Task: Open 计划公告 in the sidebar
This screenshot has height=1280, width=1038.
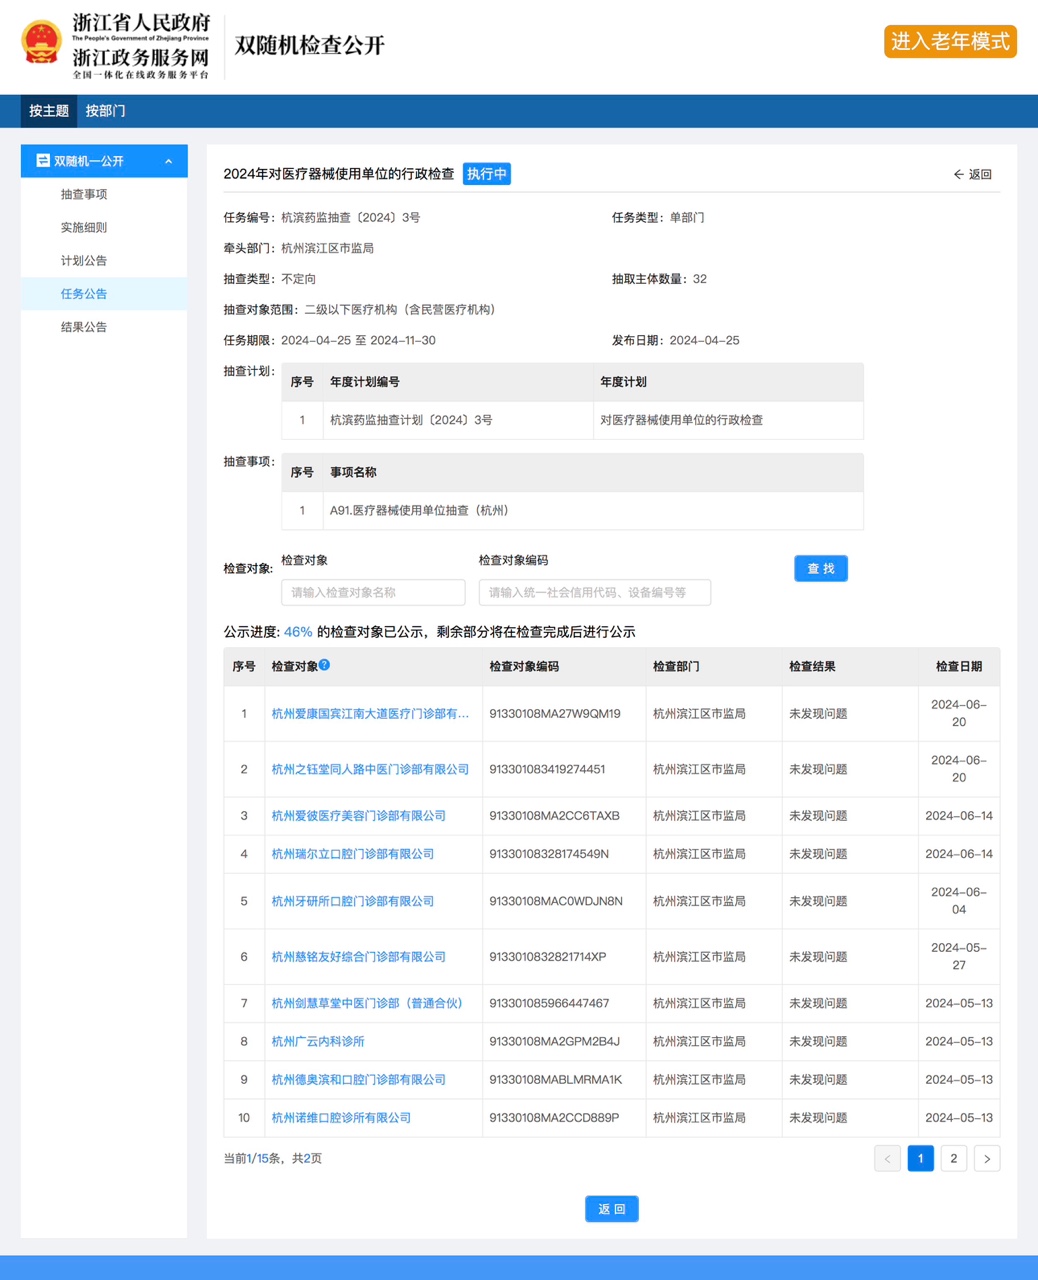Action: (x=84, y=260)
